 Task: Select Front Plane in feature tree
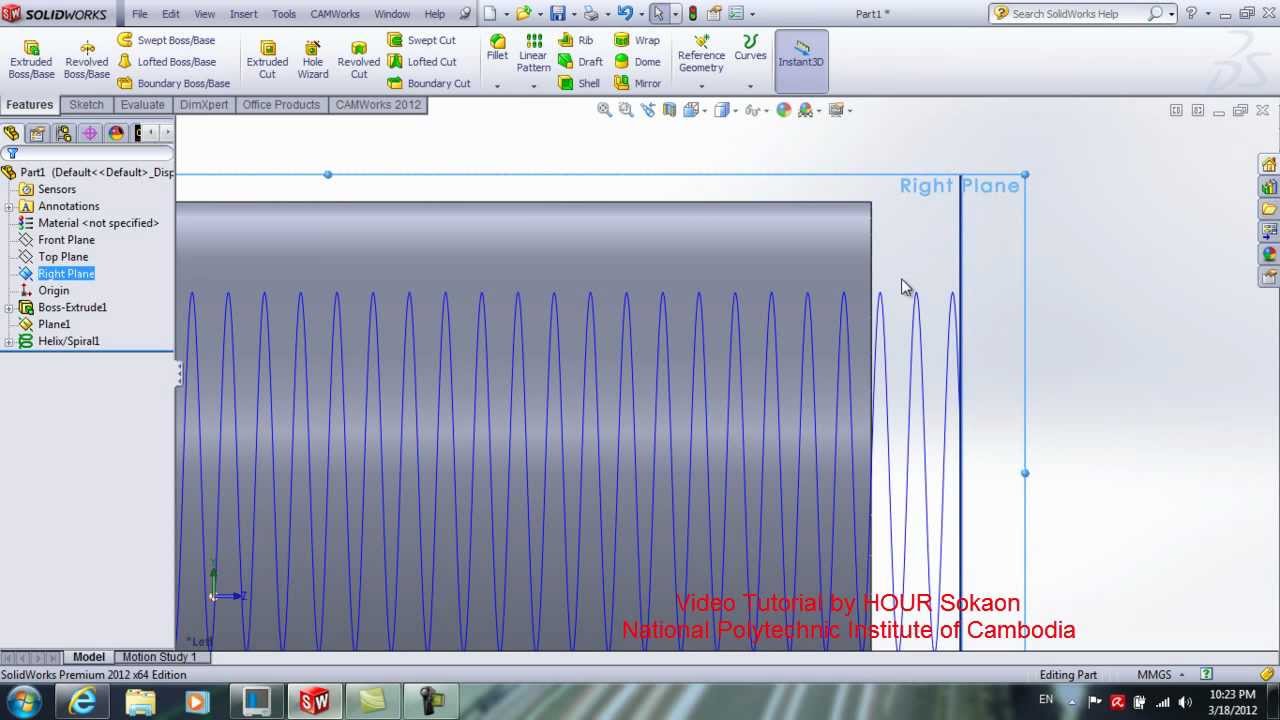(x=66, y=240)
